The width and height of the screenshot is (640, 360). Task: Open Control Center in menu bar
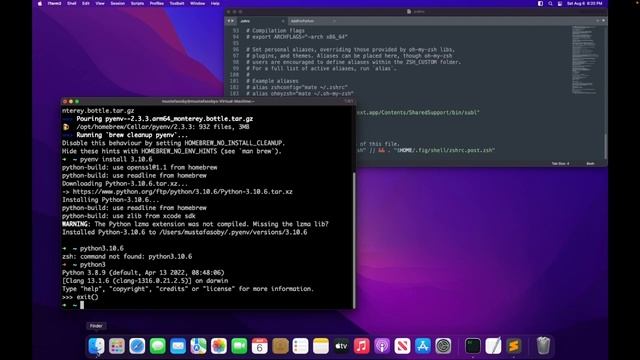pyautogui.click(x=560, y=3)
